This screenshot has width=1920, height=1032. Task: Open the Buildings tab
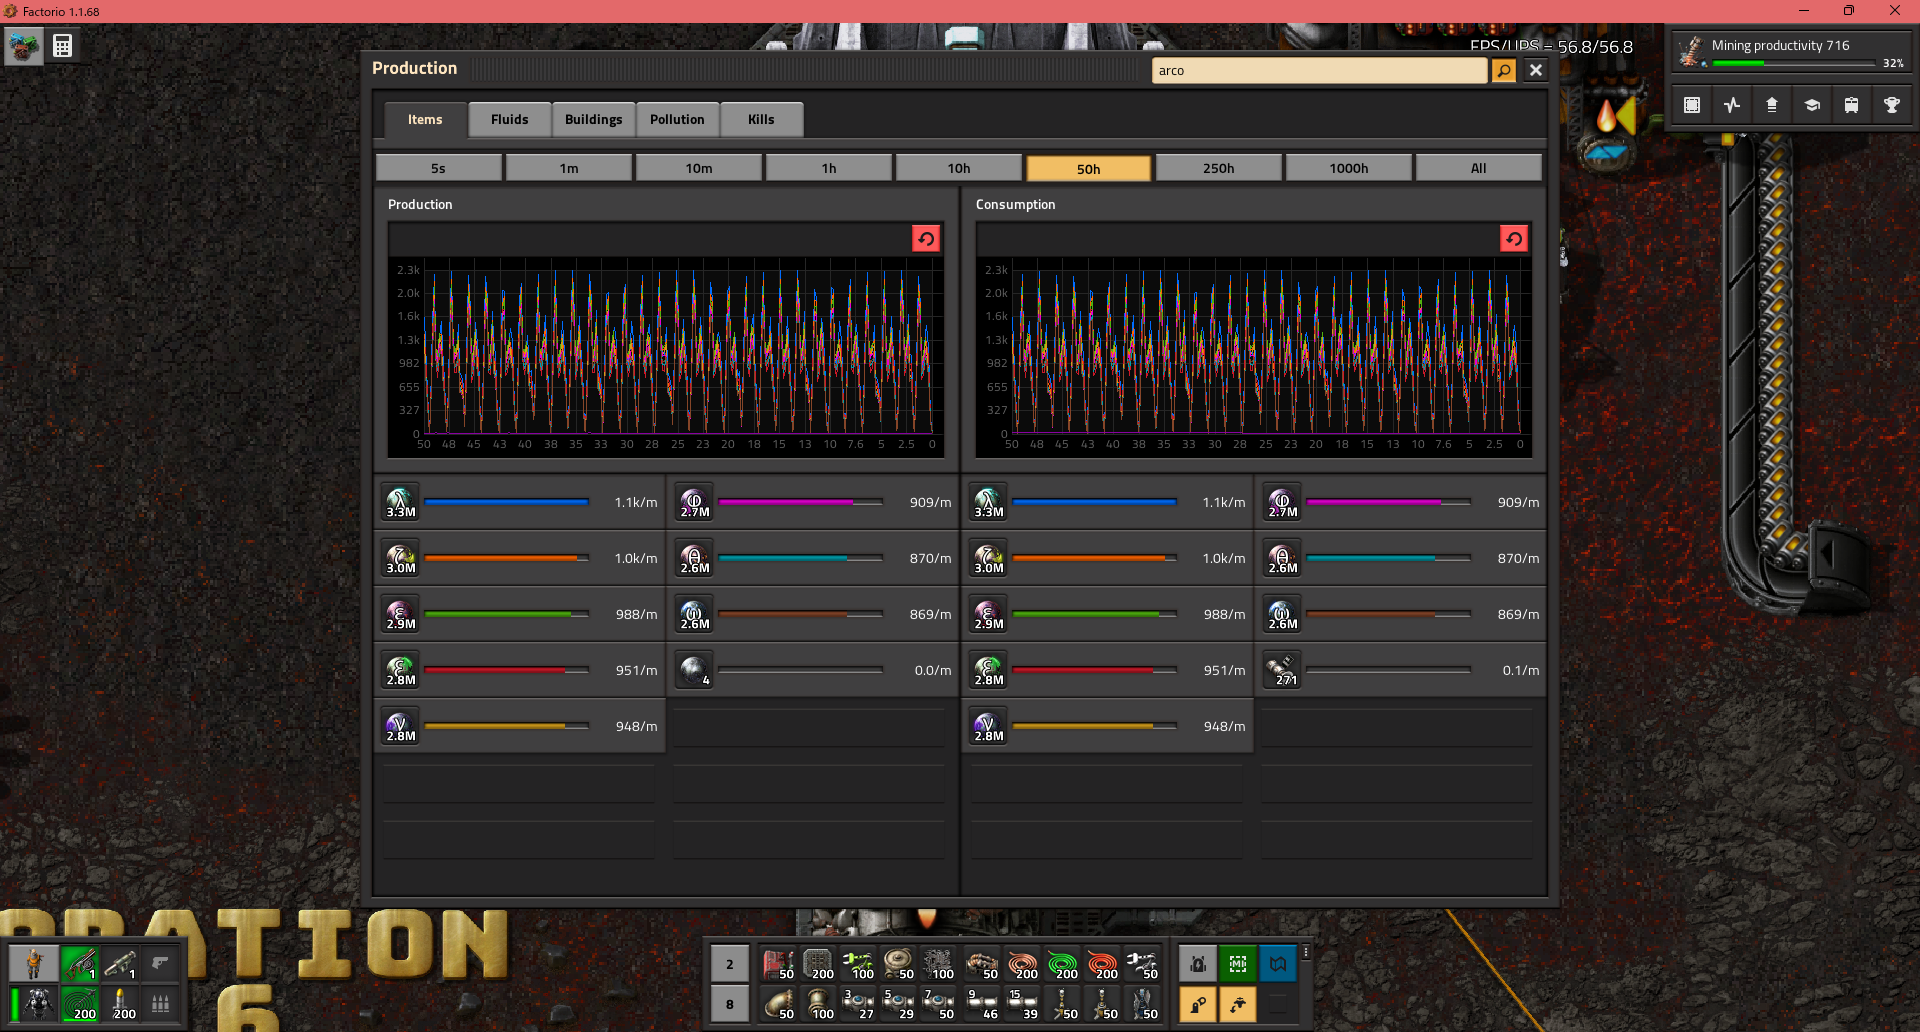(593, 119)
